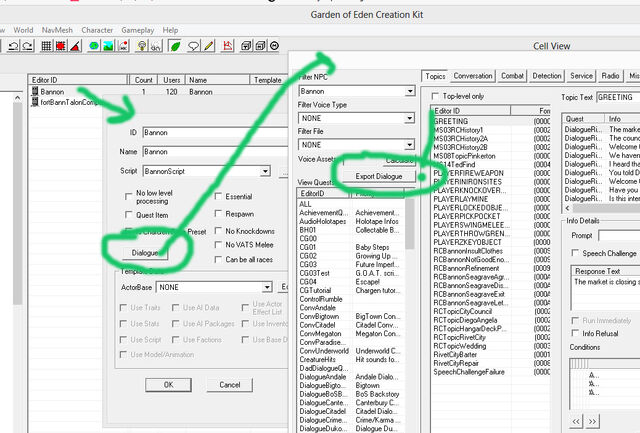Viewport: 640px width, 433px height.
Task: Click the Export Dialogue button
Action: (379, 176)
